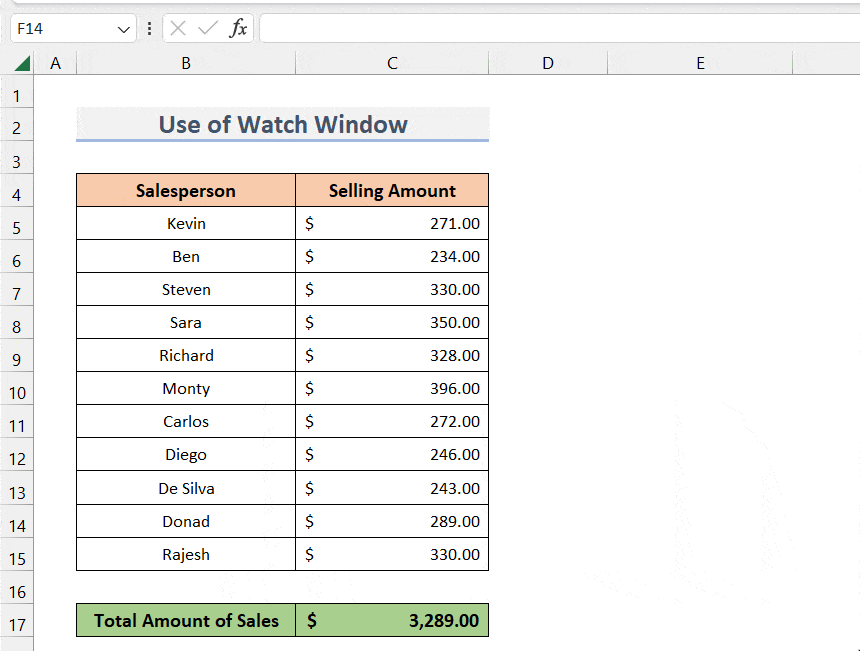This screenshot has width=860, height=651.
Task: Select the cell containing 'Kevin'
Action: 186,223
